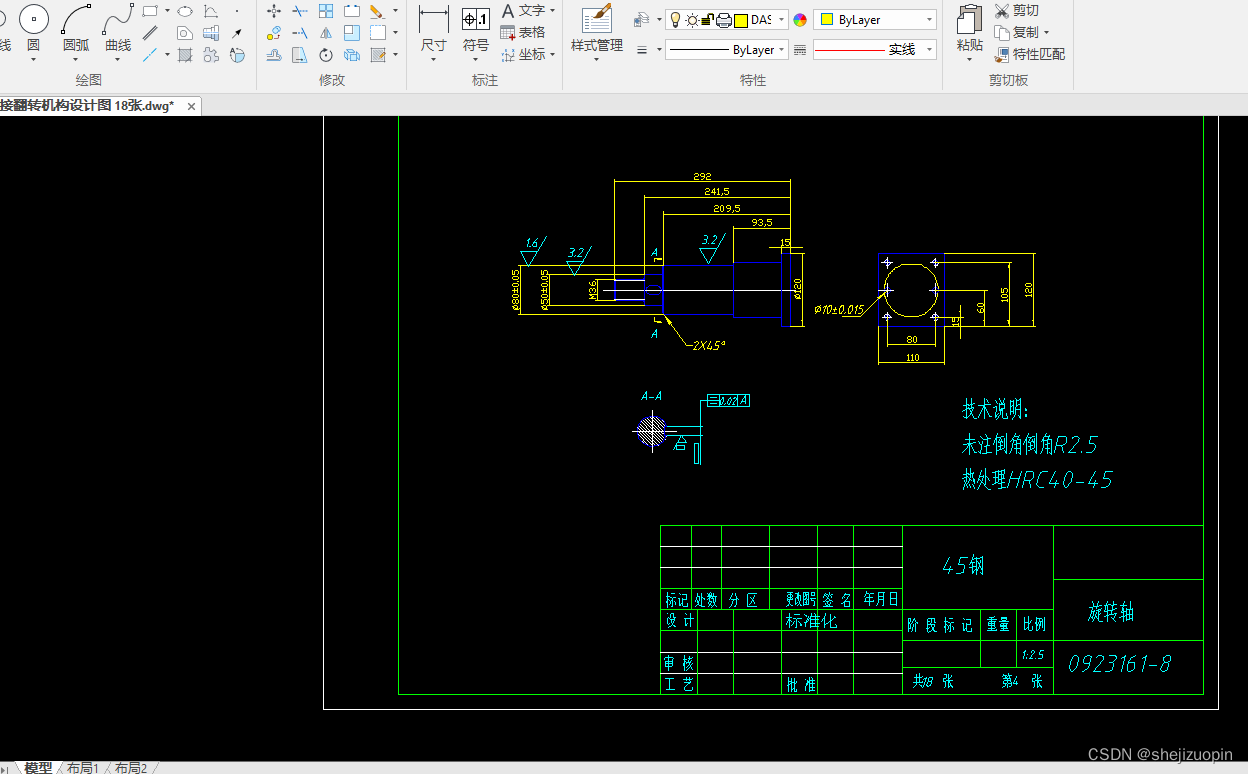Click the 旋转轴 title block text
Screen dimensions: 1248x774
pos(1111,612)
